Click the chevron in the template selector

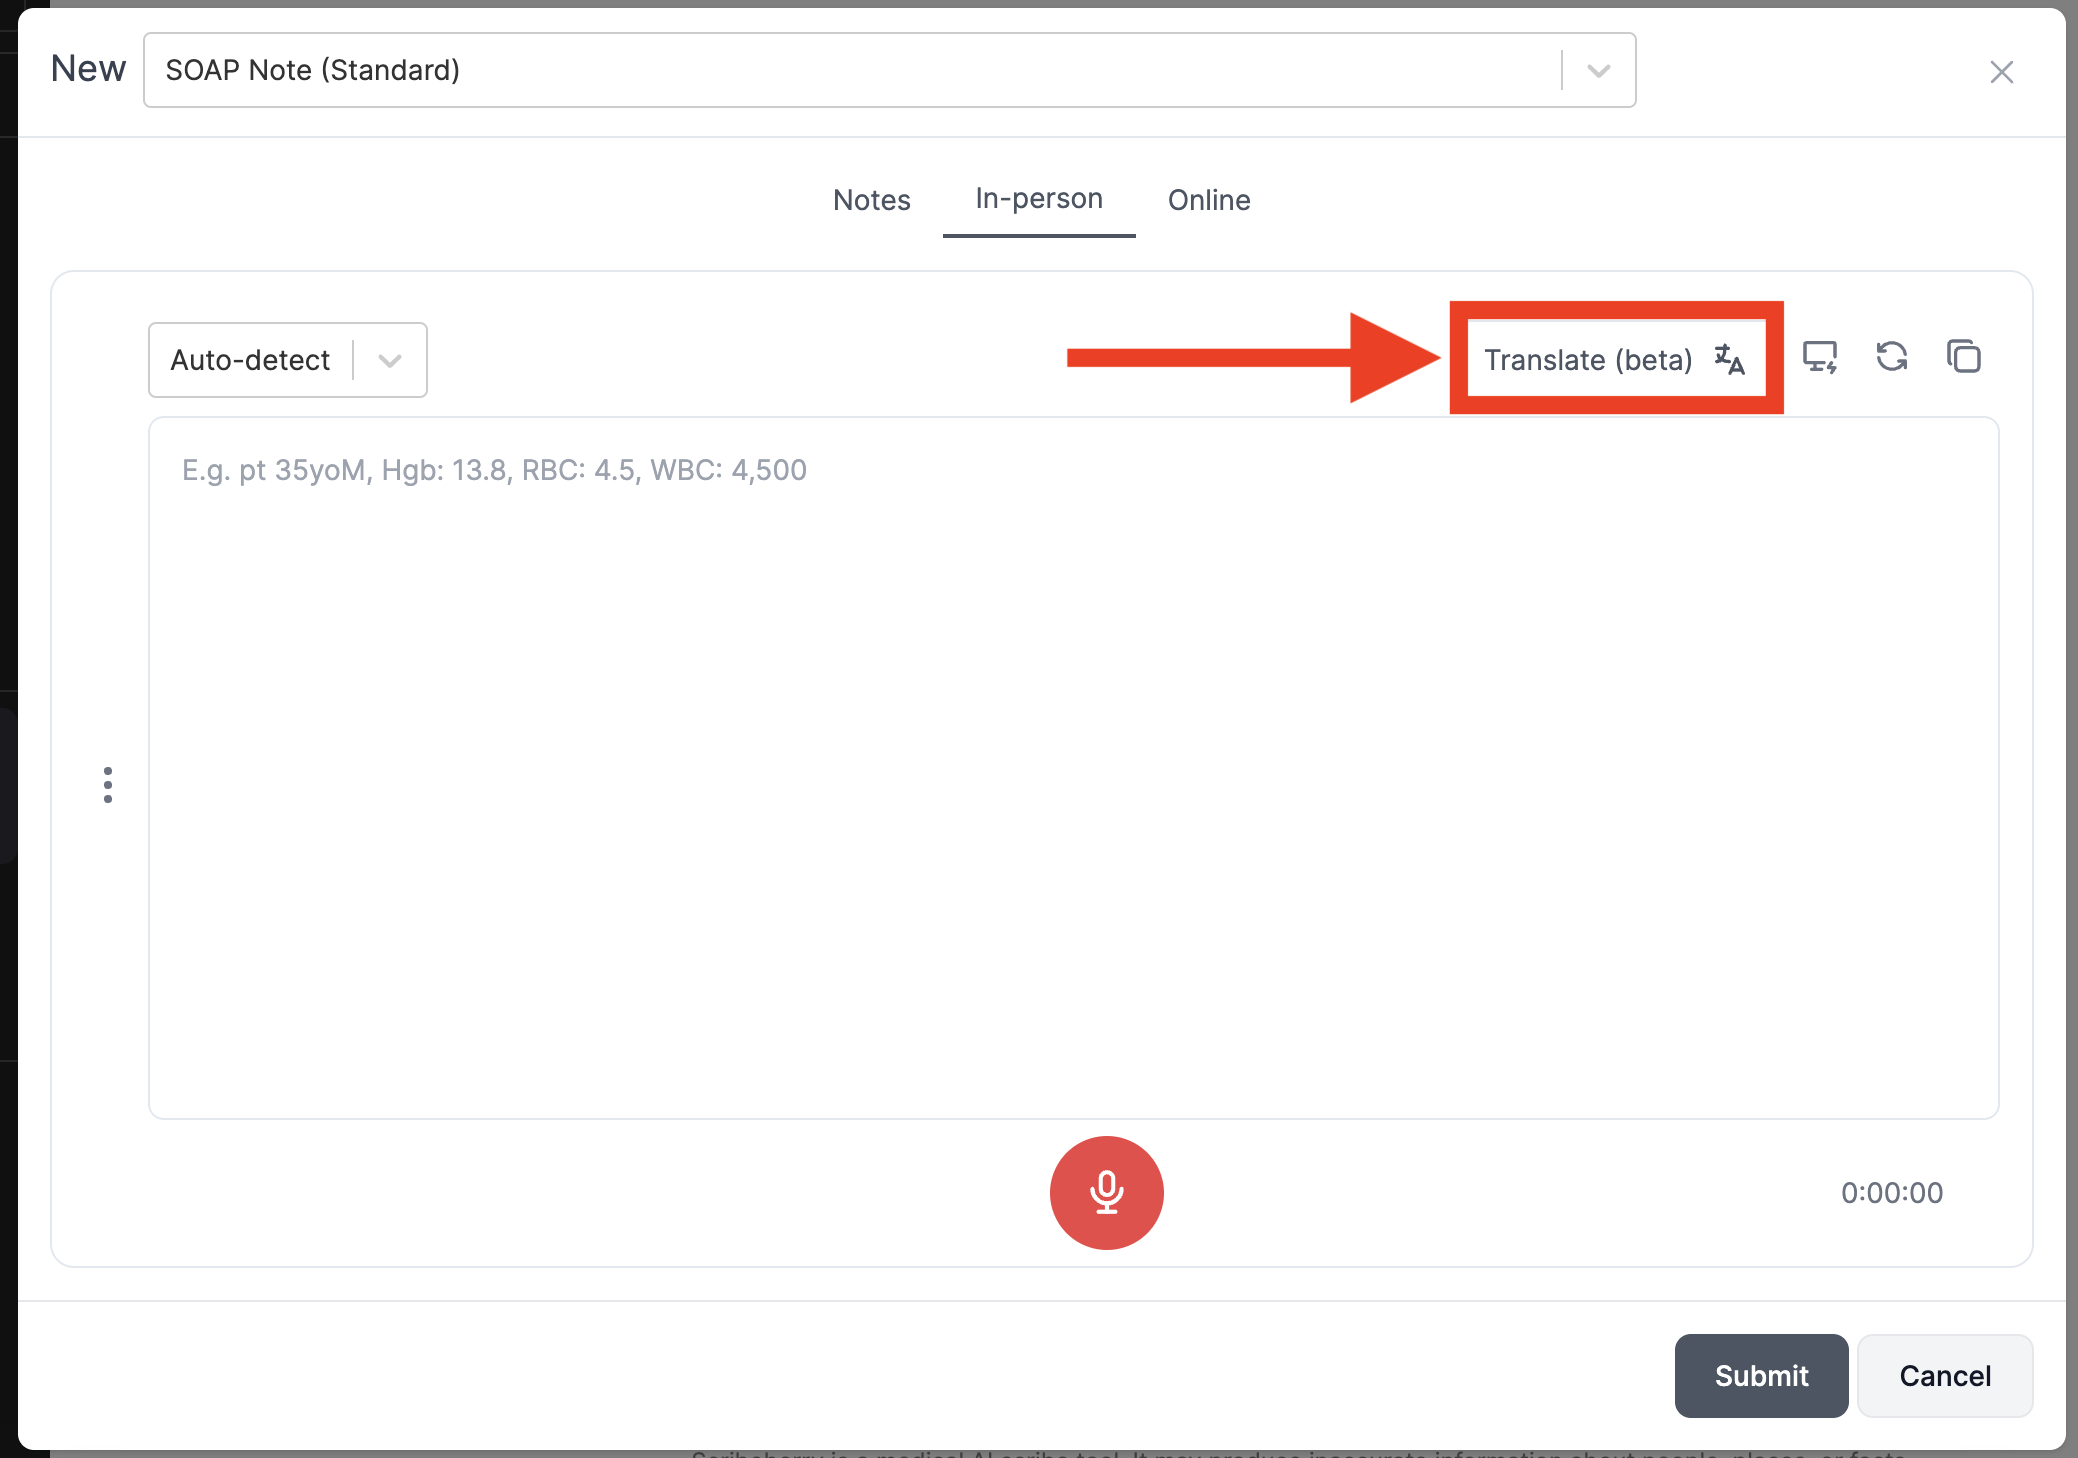pos(1598,71)
